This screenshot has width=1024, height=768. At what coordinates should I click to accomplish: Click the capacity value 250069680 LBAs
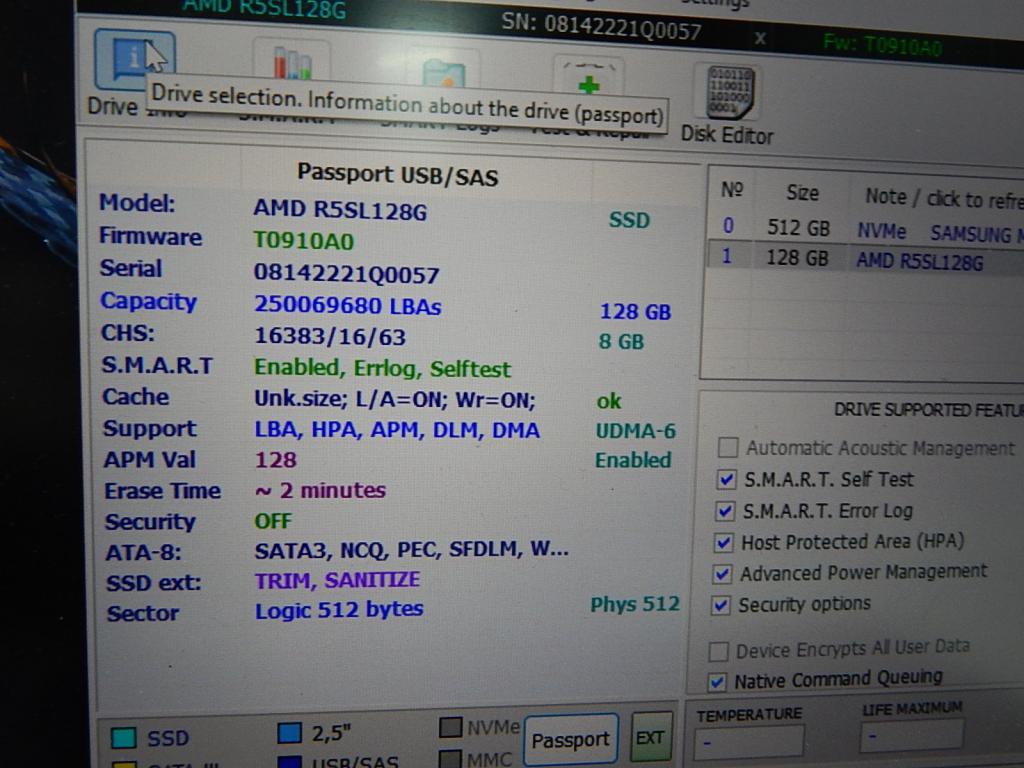[x=348, y=306]
